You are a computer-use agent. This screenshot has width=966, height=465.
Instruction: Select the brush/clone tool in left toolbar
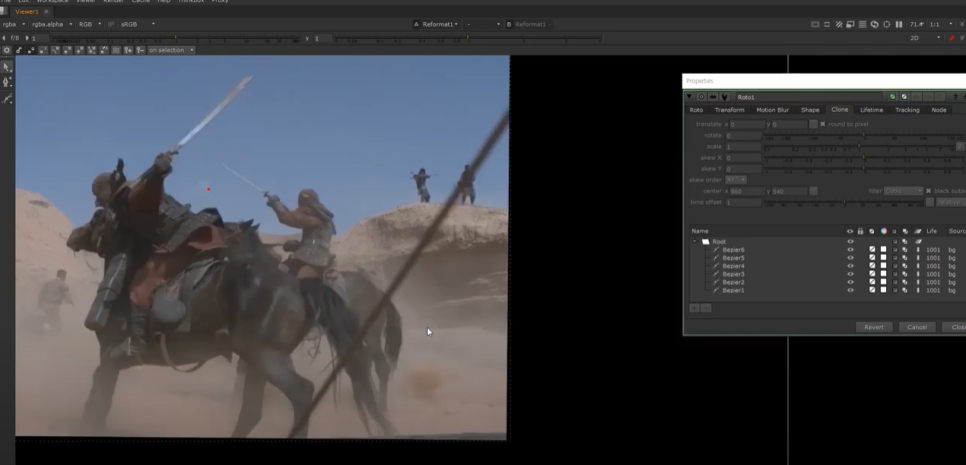click(x=7, y=99)
